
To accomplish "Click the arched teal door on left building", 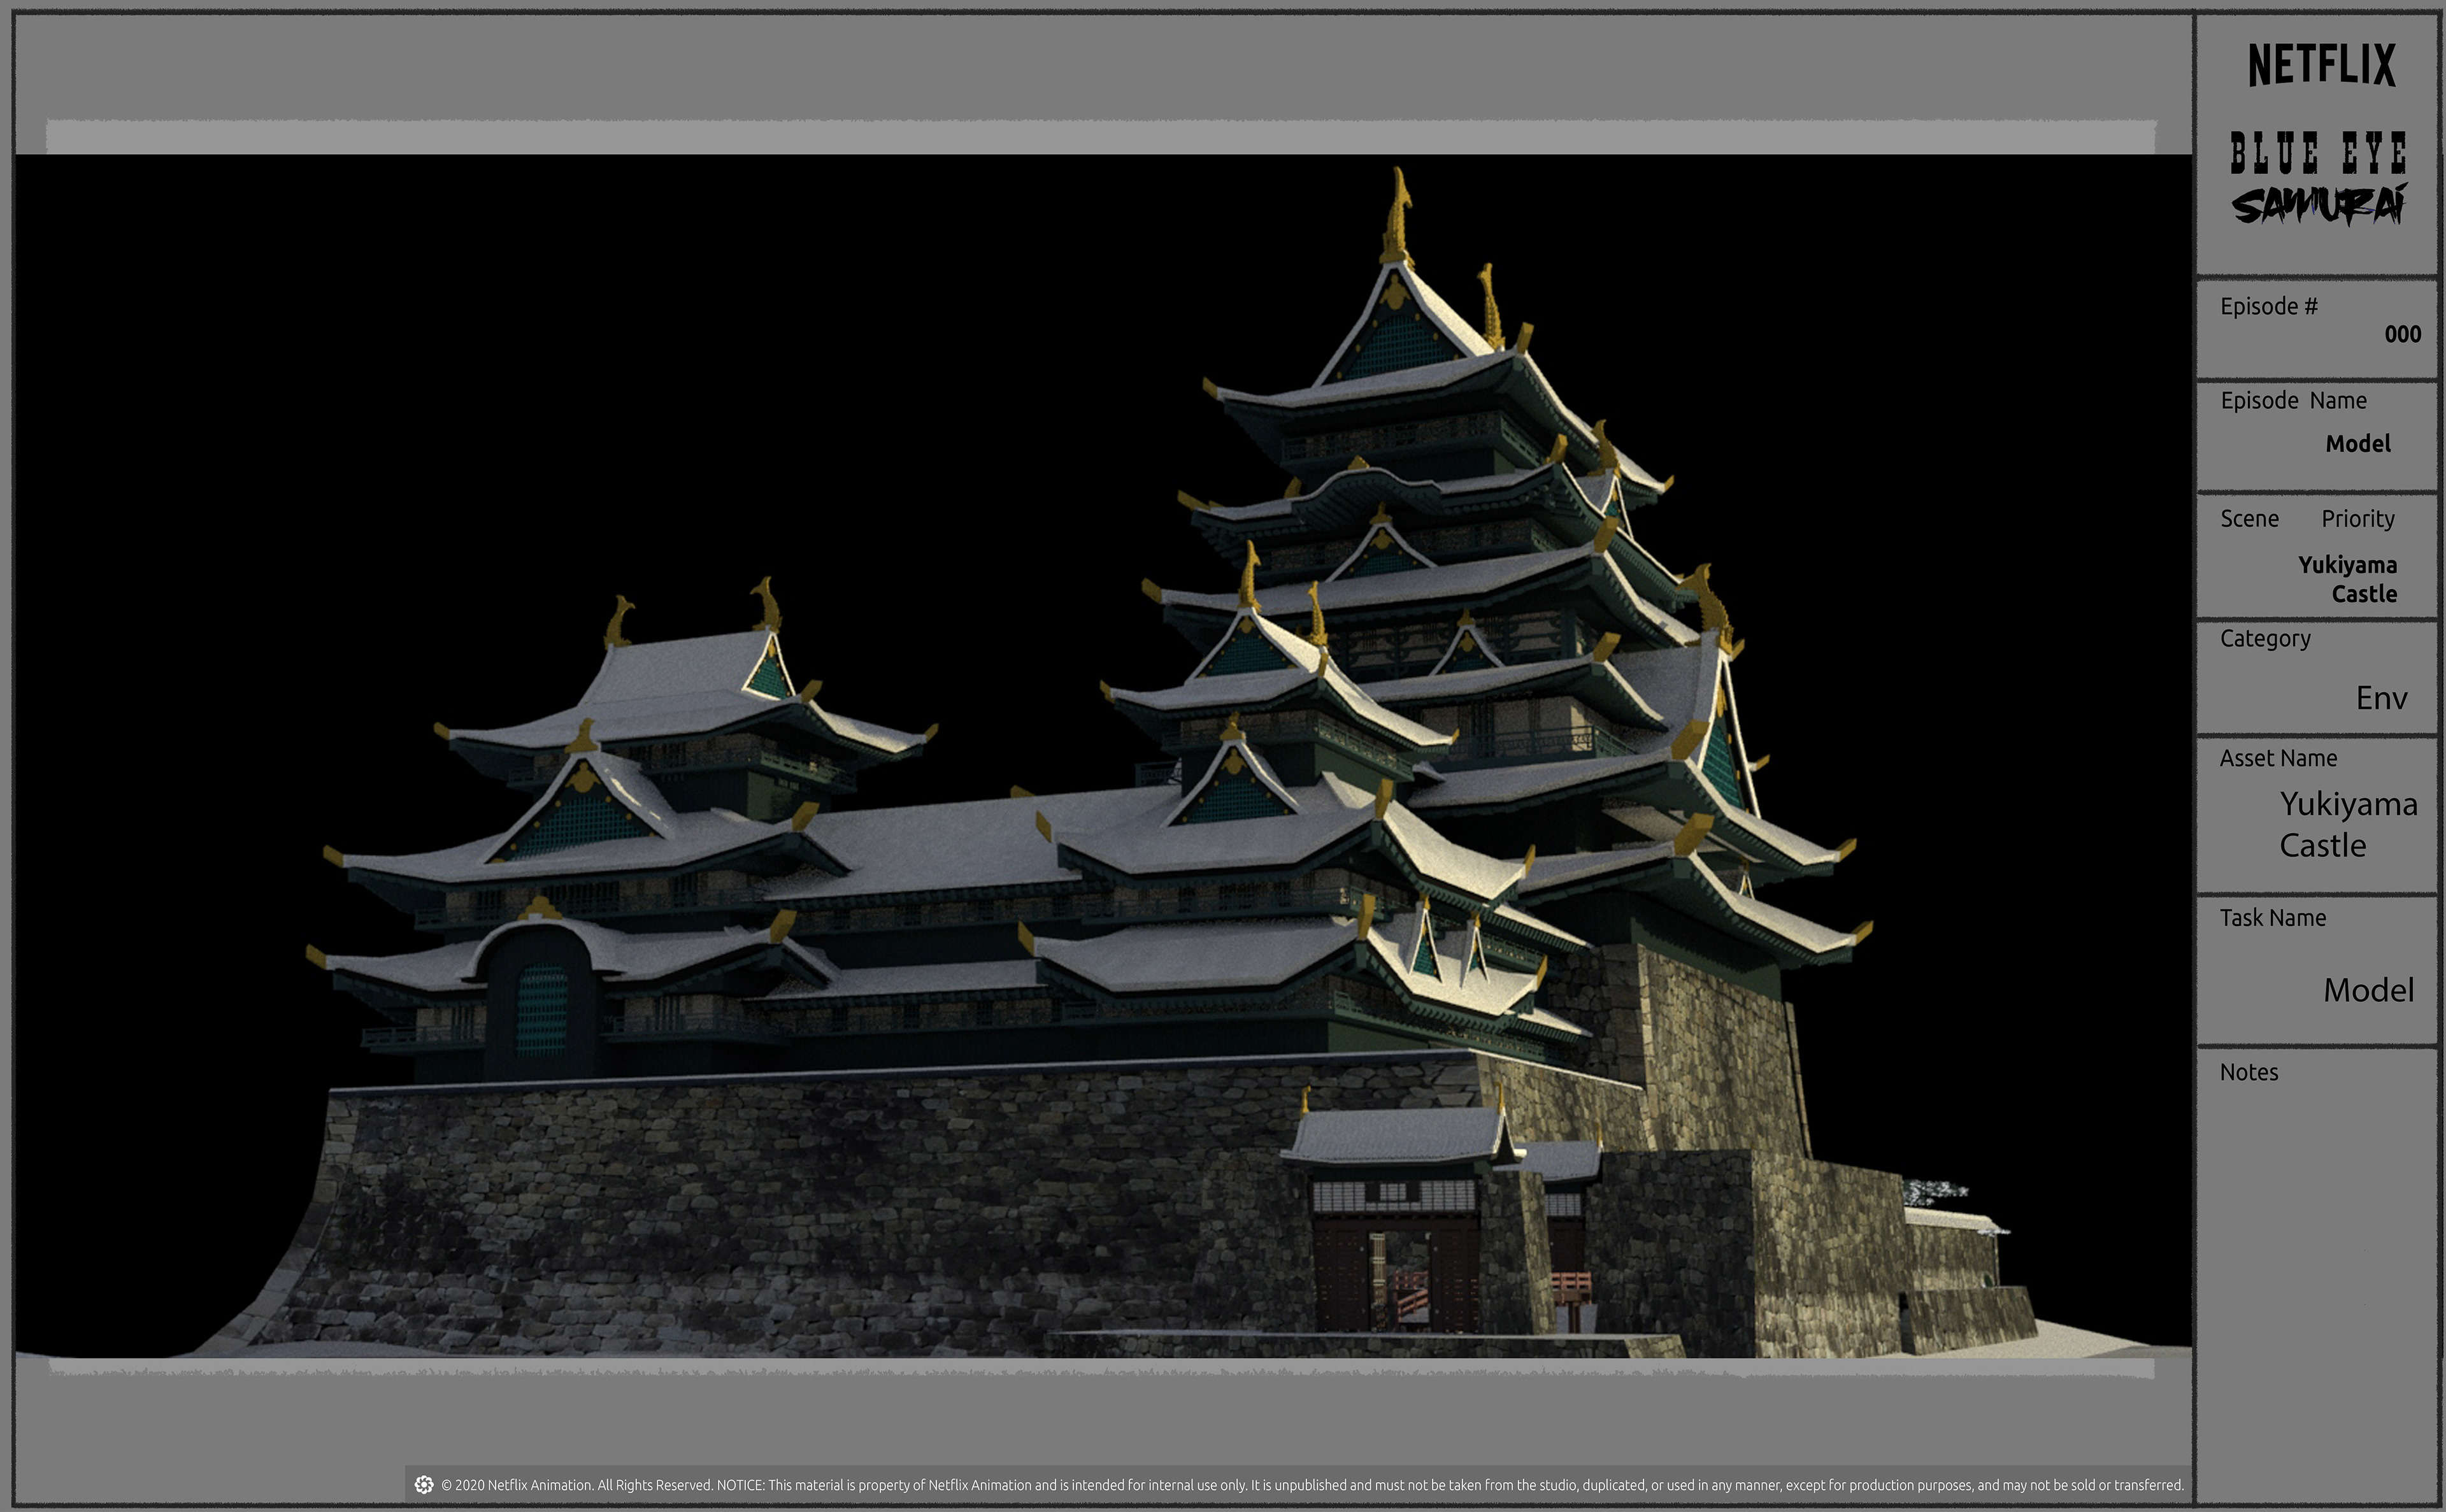I will point(541,1010).
